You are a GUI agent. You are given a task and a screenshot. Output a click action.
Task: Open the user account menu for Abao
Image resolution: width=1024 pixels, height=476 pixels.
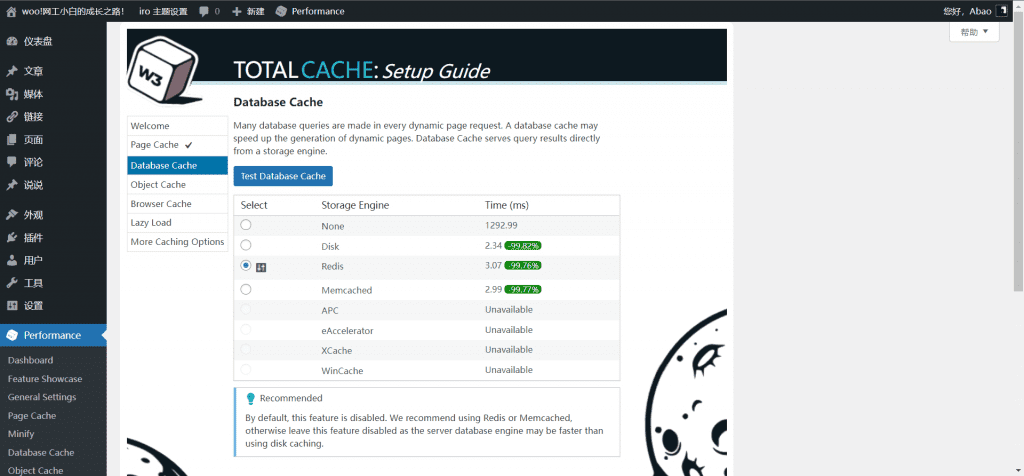(980, 11)
